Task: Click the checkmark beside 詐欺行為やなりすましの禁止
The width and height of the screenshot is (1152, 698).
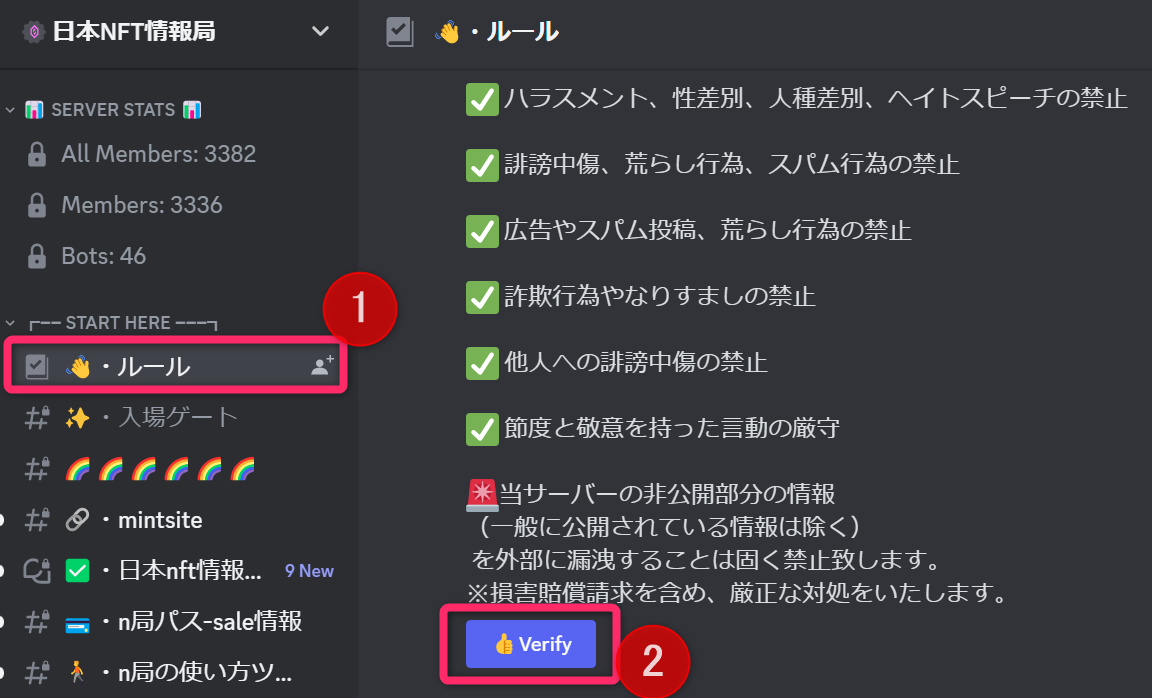Action: click(482, 298)
